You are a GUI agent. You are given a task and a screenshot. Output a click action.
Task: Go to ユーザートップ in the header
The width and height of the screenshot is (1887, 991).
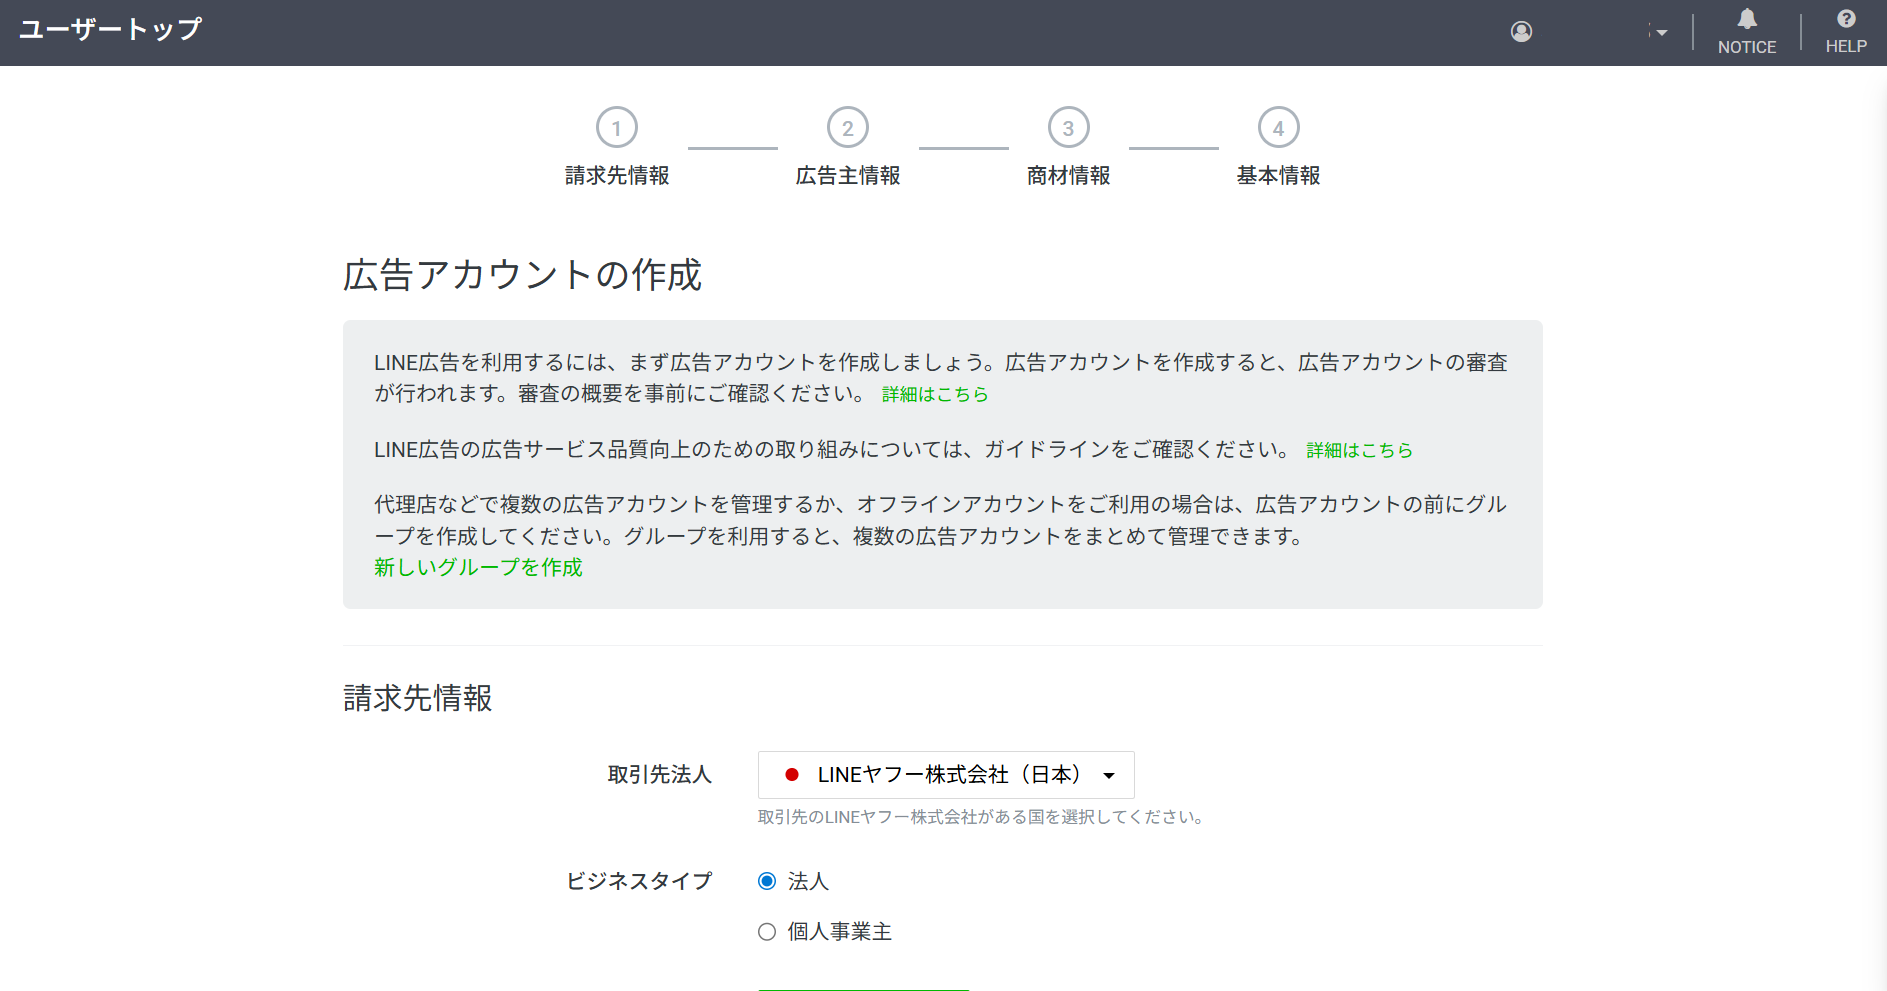110,30
